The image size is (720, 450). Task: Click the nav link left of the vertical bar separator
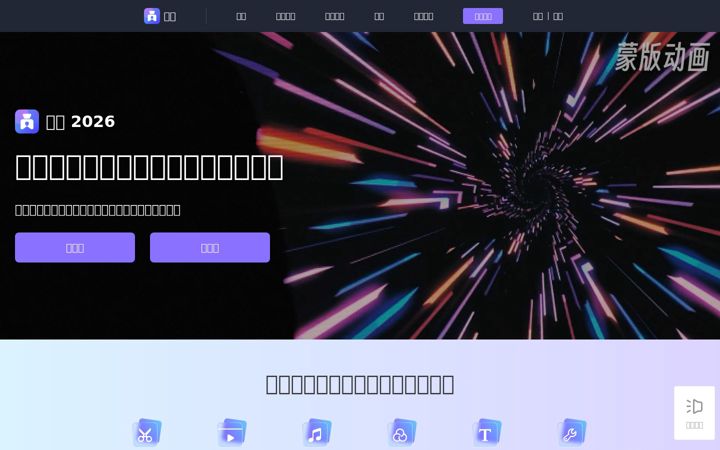click(538, 17)
